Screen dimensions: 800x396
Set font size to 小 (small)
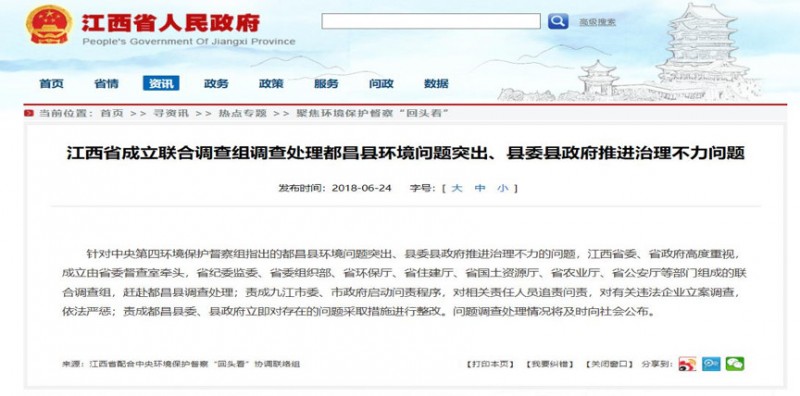(x=503, y=188)
